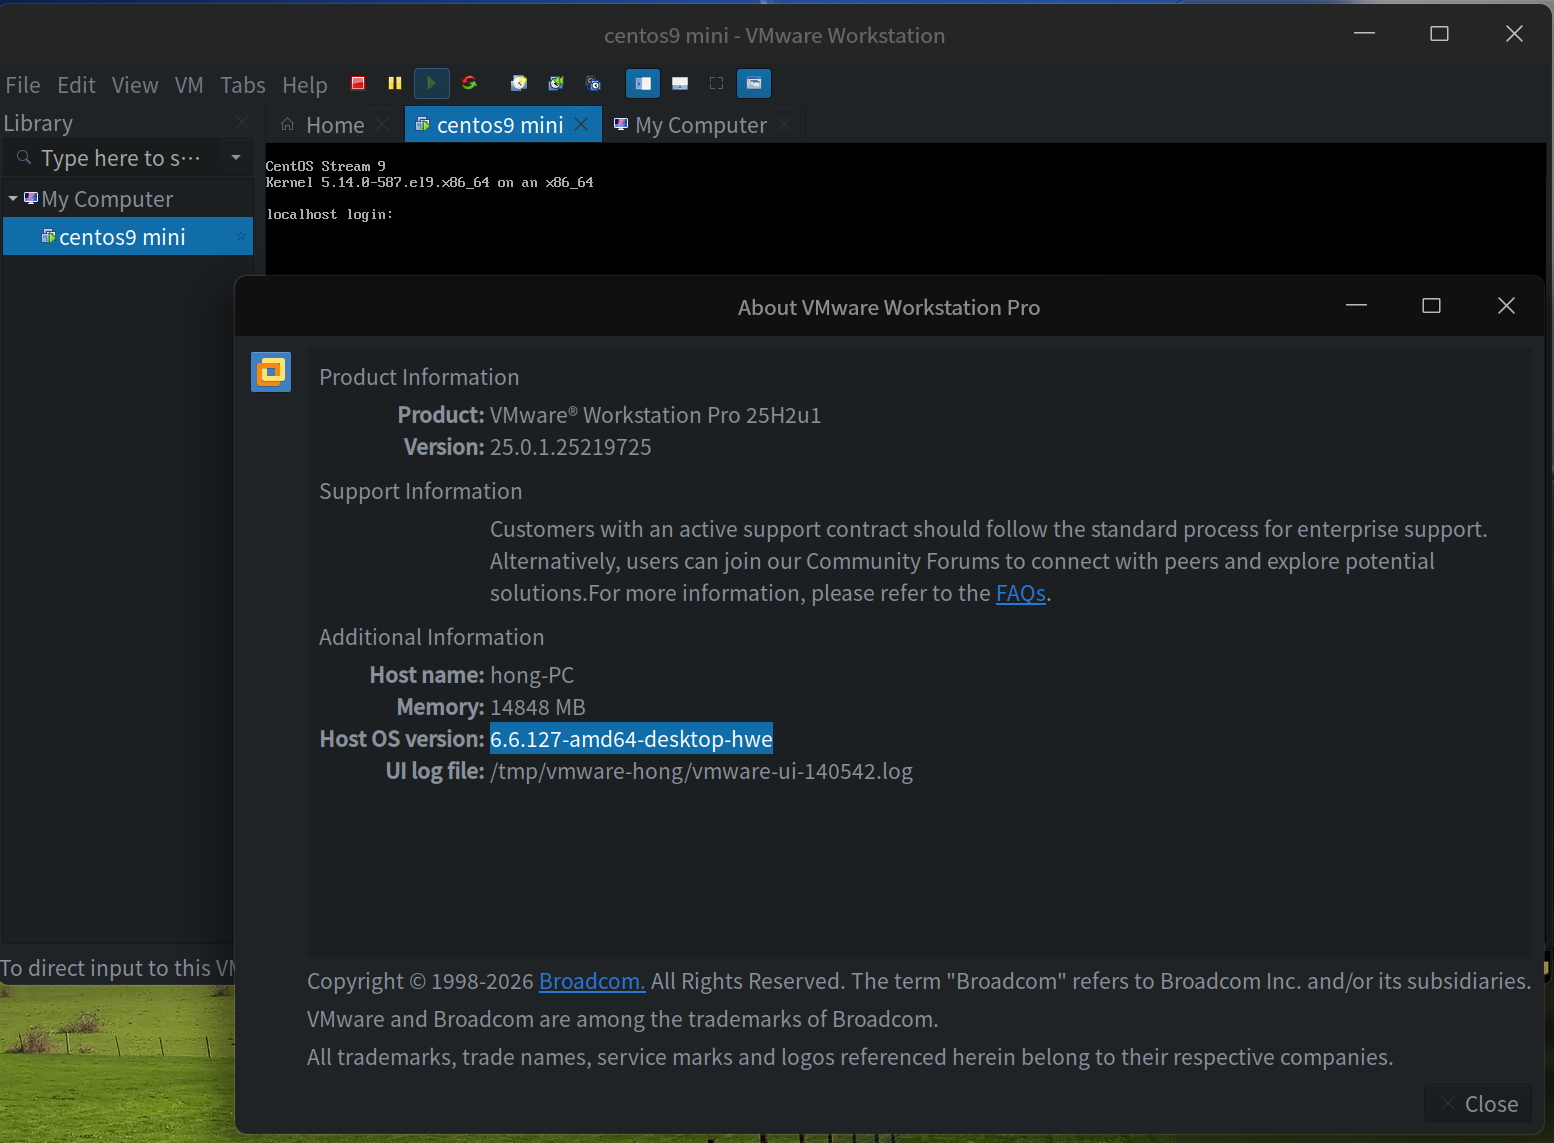Click the Close button in About dialog
Image resolution: width=1554 pixels, height=1143 pixels.
(1478, 1104)
